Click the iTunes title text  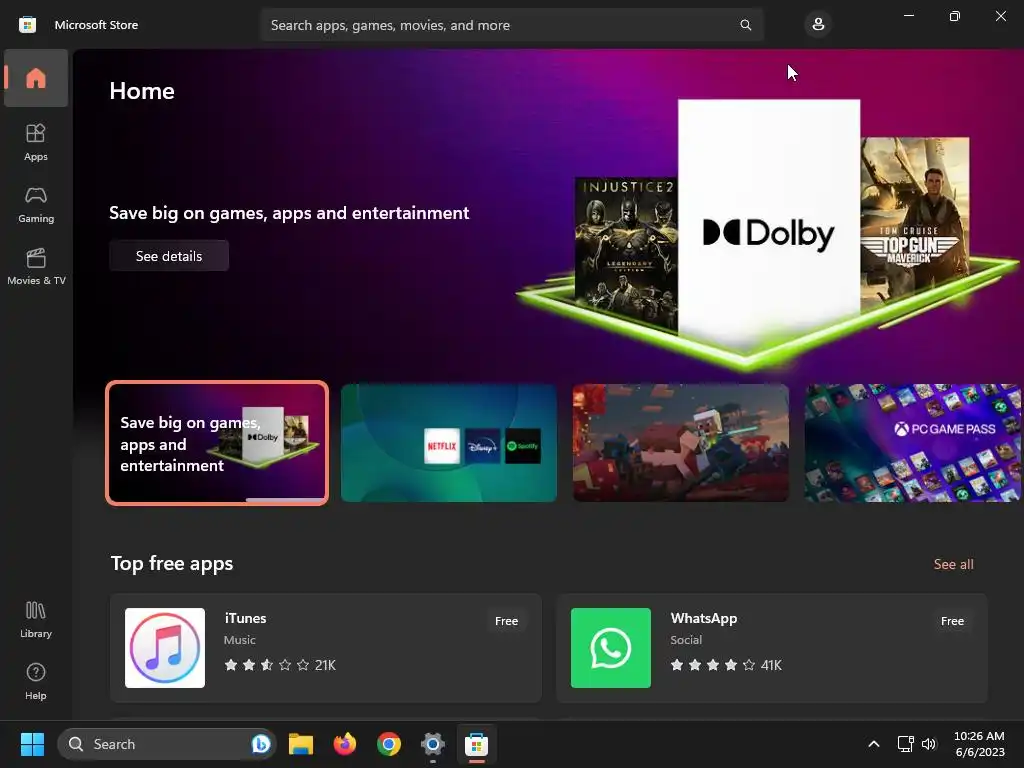point(246,618)
